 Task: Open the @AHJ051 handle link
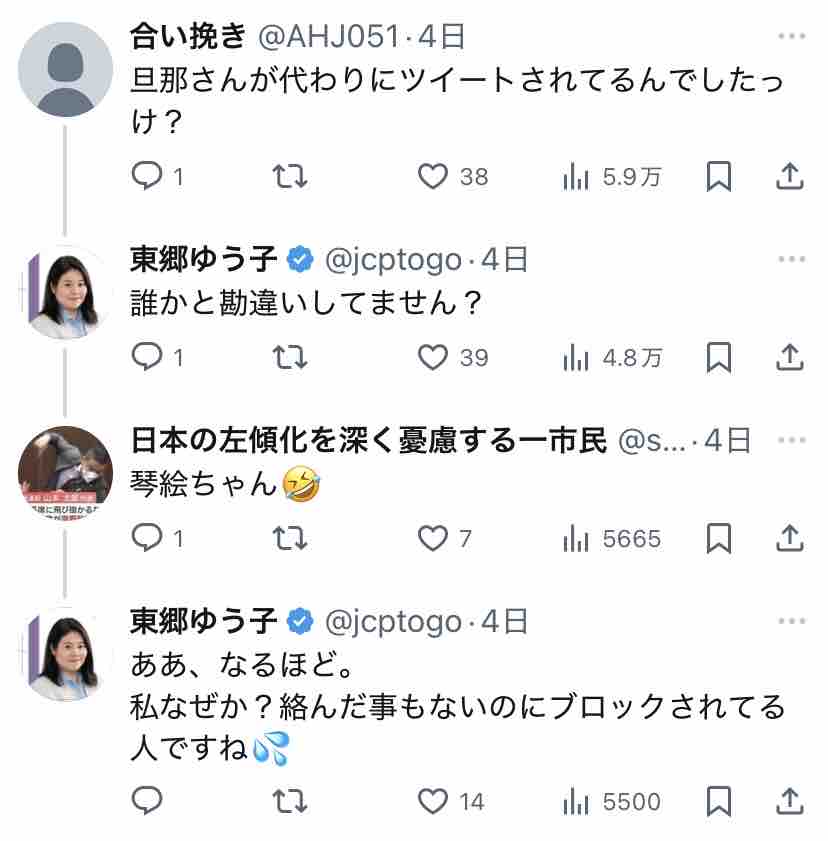(x=331, y=37)
